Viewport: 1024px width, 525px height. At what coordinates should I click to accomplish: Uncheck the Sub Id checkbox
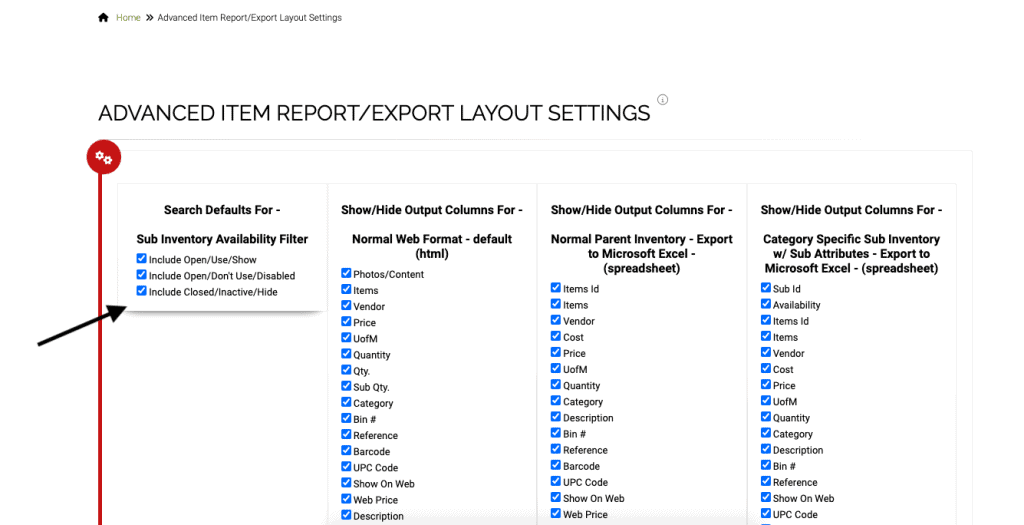tap(766, 287)
